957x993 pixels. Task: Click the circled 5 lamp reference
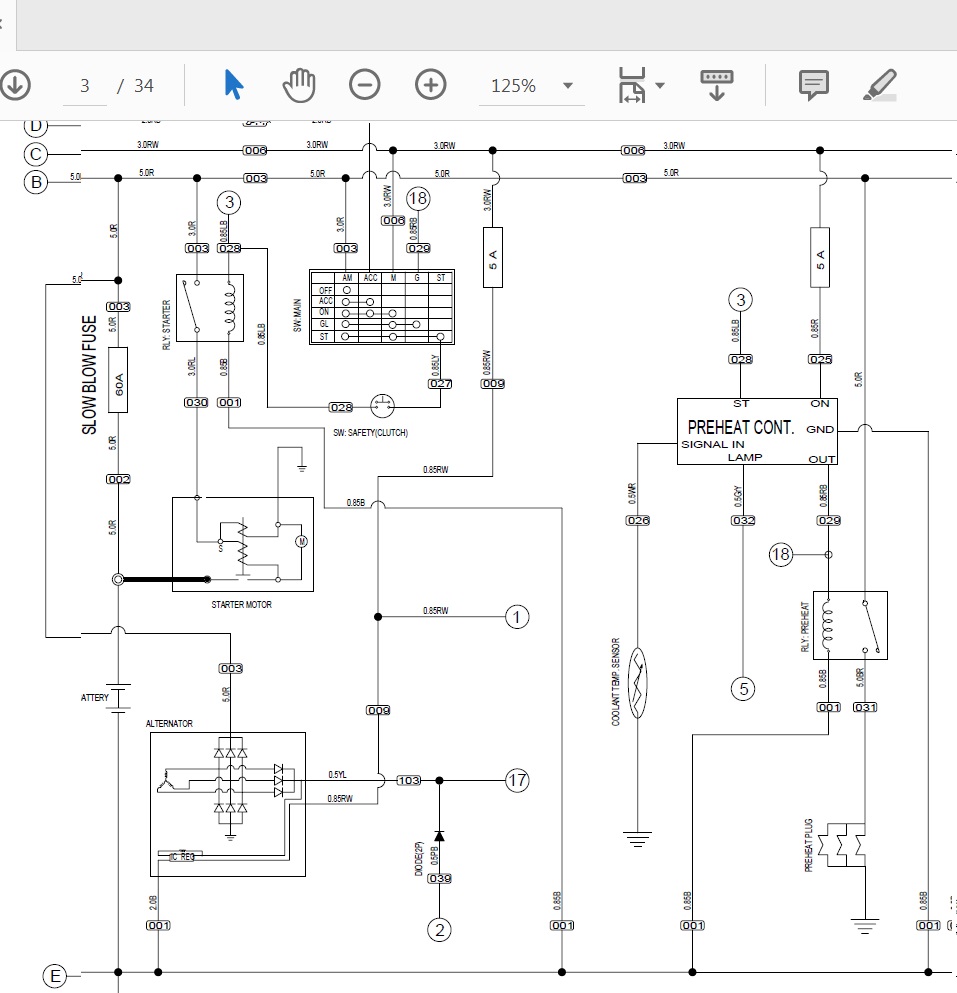(x=741, y=688)
